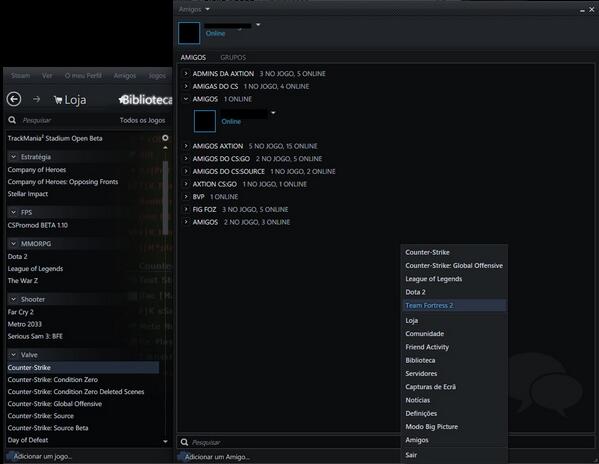Open Definições from context menu

click(x=454, y=413)
